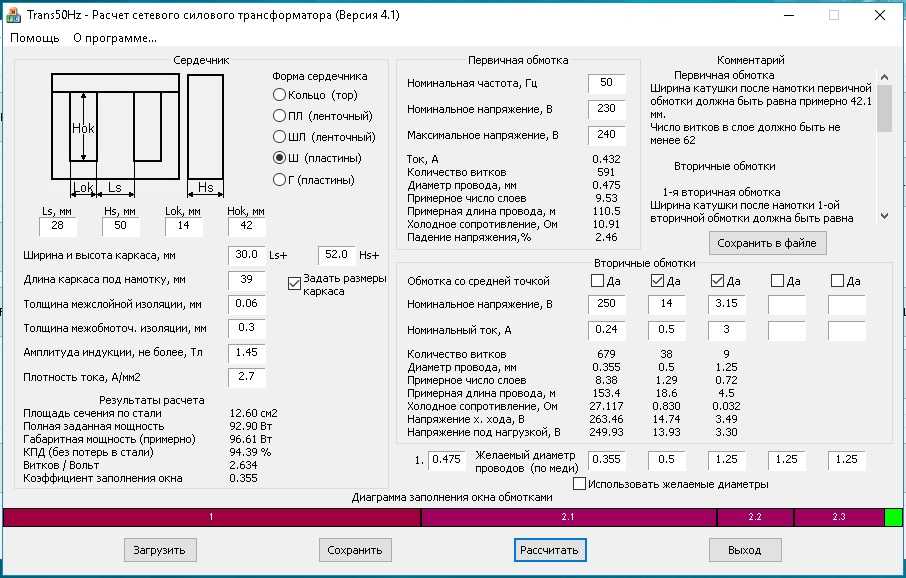906x578 pixels.
Task: Click the secondary voltage field showing 250
Action: pos(606,304)
